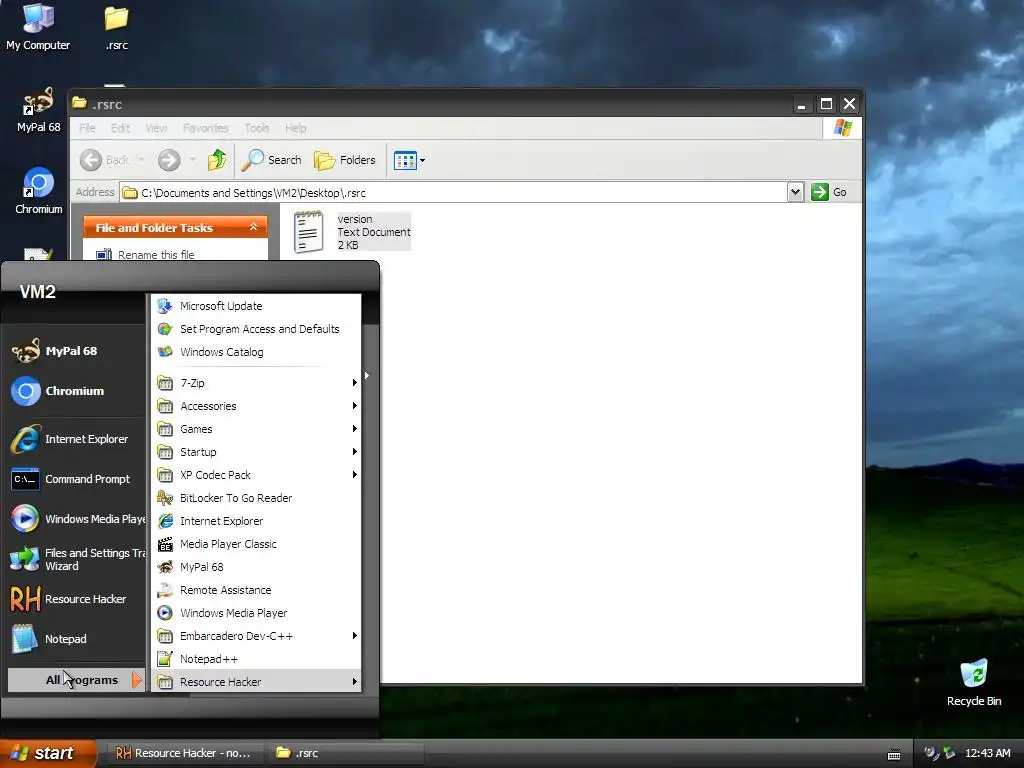Screen dimensions: 1024x768
Task: Open the Favorites menu in .rsrc window
Action: pos(206,128)
